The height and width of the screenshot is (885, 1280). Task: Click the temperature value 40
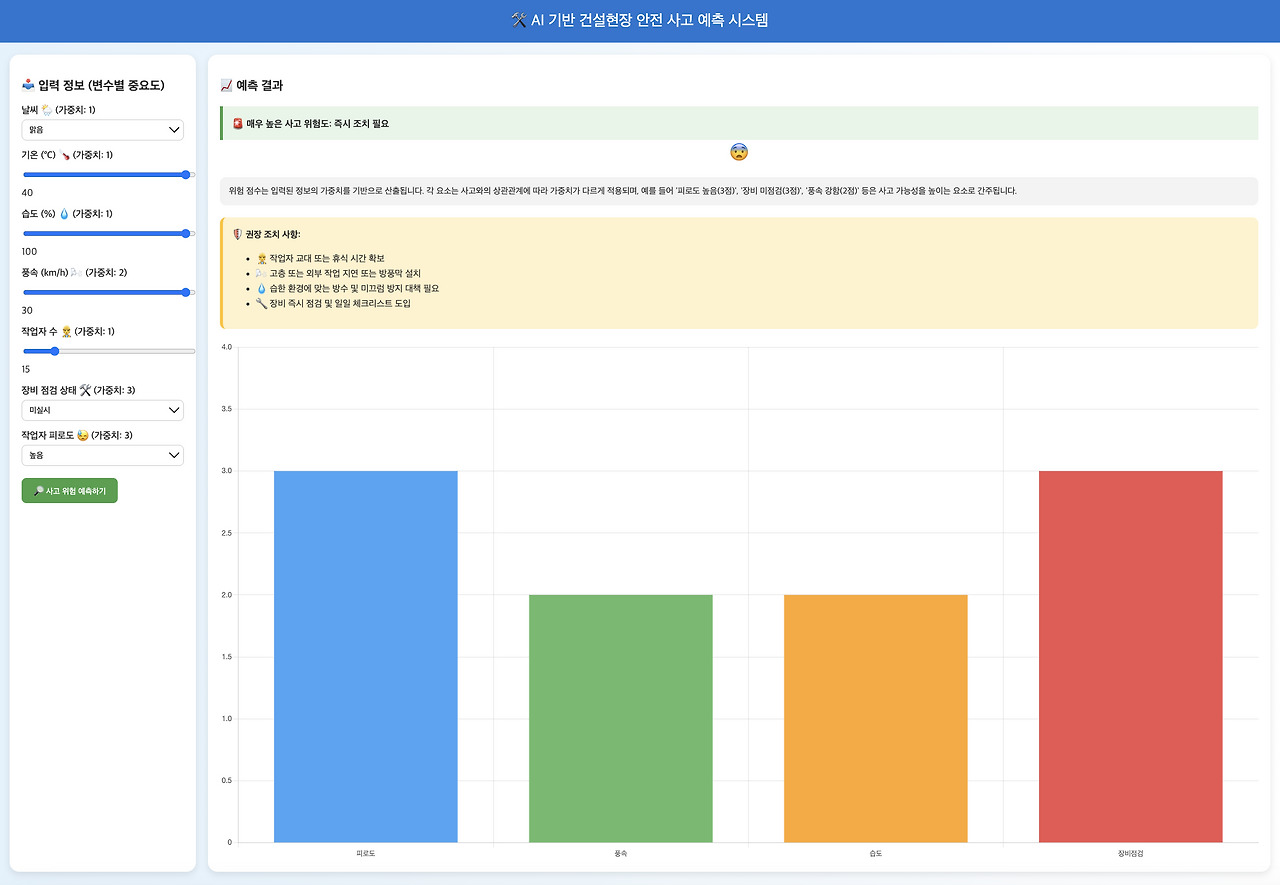click(x=27, y=192)
